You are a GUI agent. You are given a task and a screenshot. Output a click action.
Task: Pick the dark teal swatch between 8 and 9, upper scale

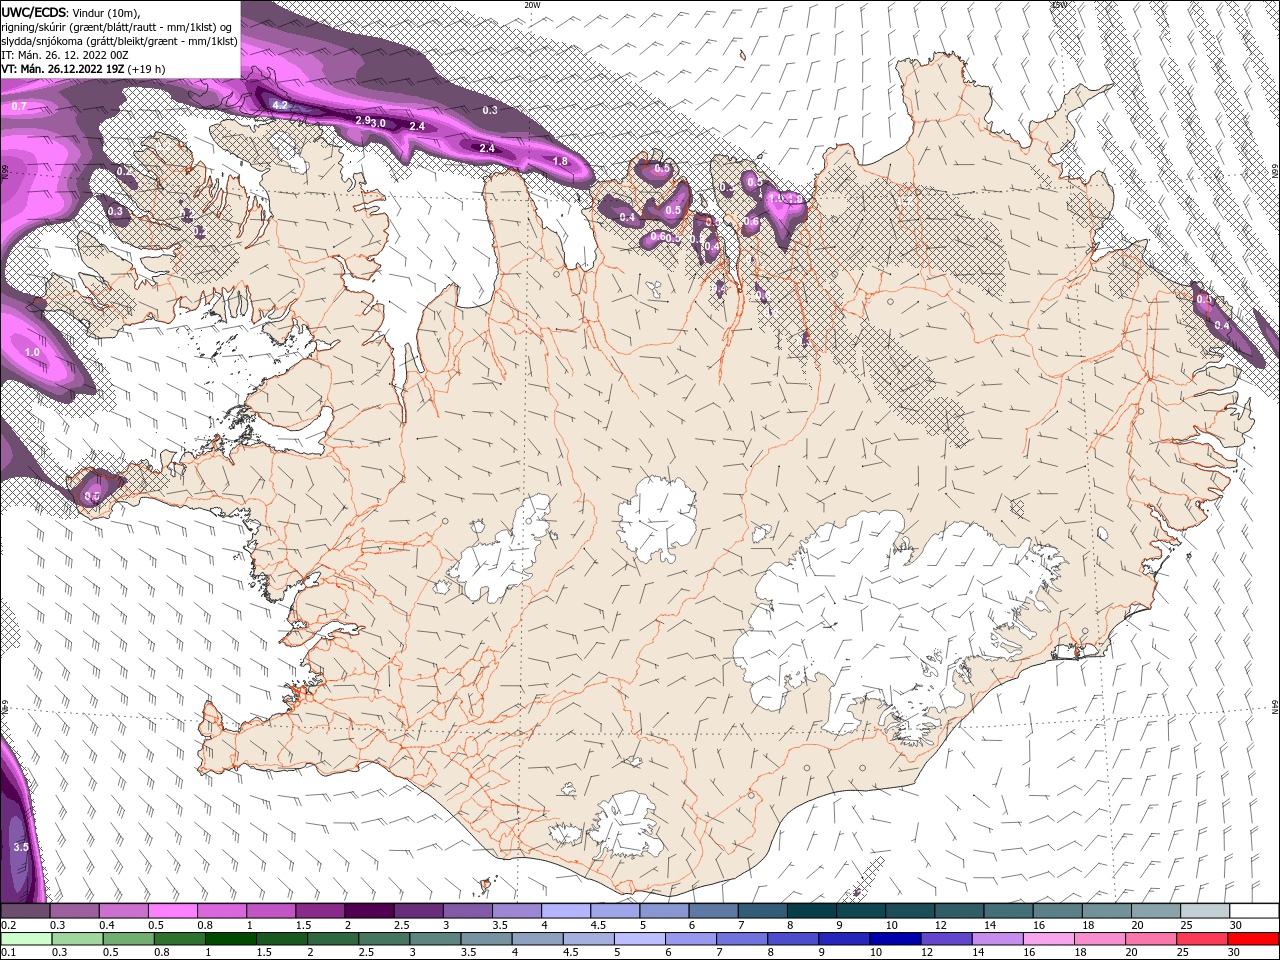coord(812,911)
